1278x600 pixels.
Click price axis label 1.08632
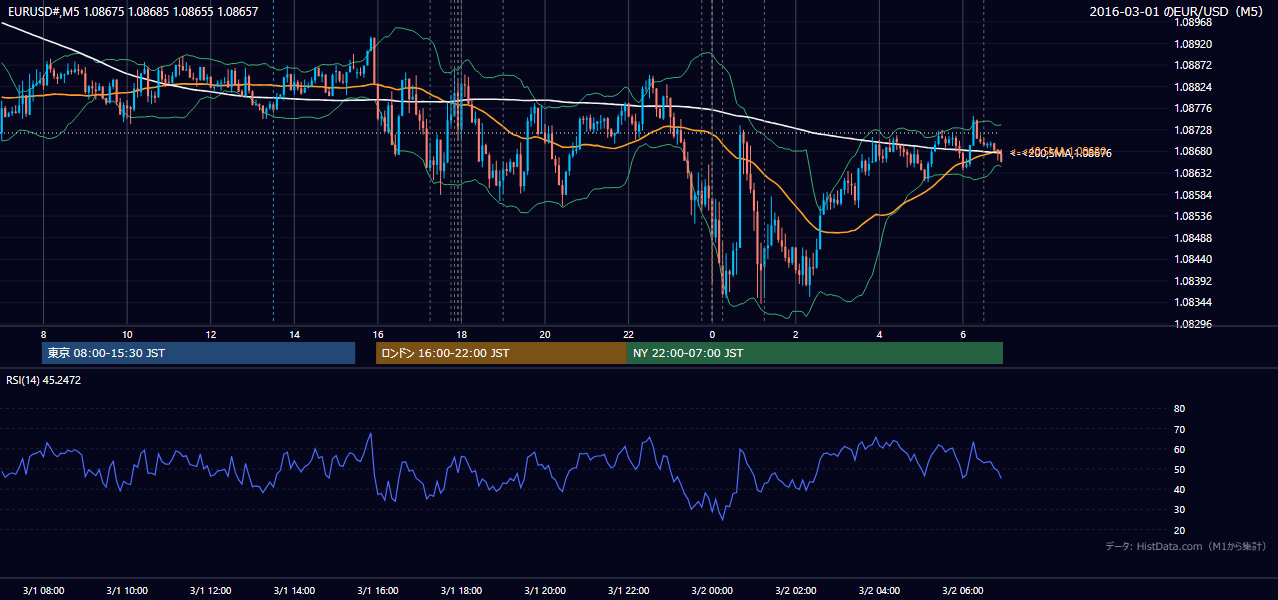tap(1193, 173)
